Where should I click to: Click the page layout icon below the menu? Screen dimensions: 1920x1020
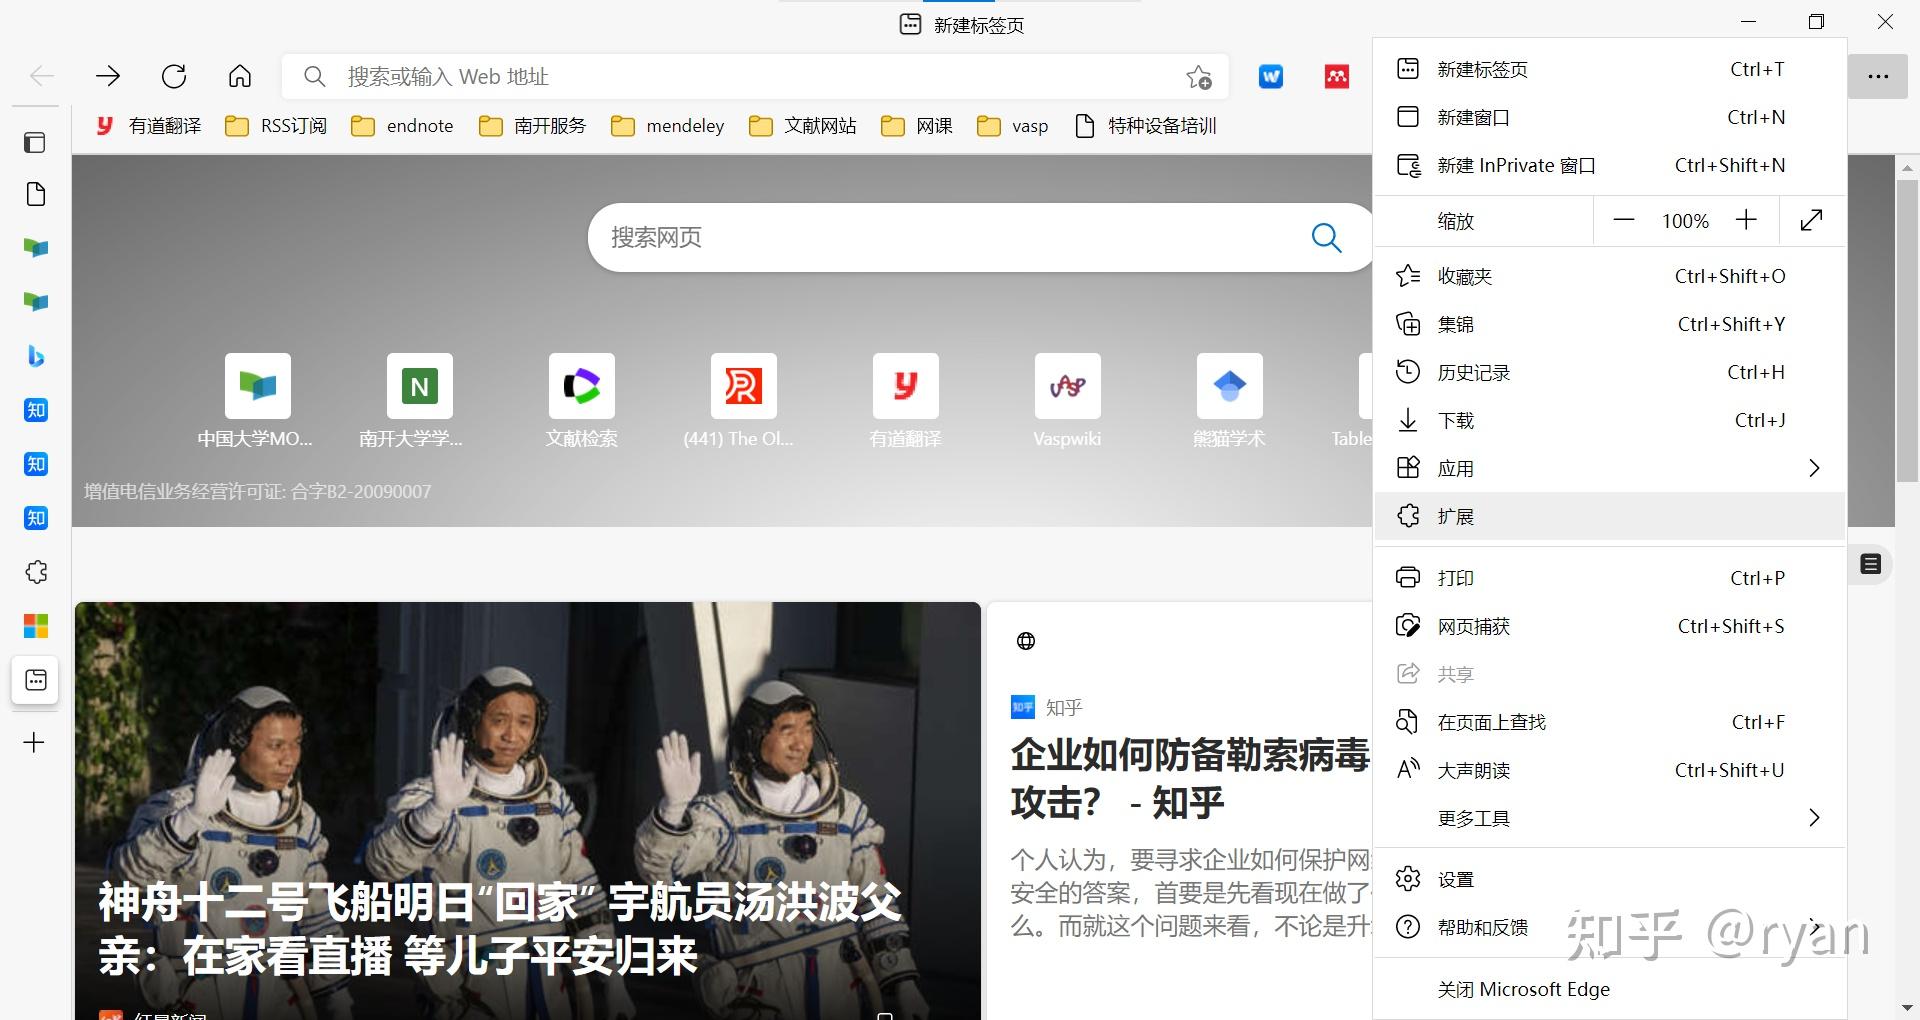1870,564
